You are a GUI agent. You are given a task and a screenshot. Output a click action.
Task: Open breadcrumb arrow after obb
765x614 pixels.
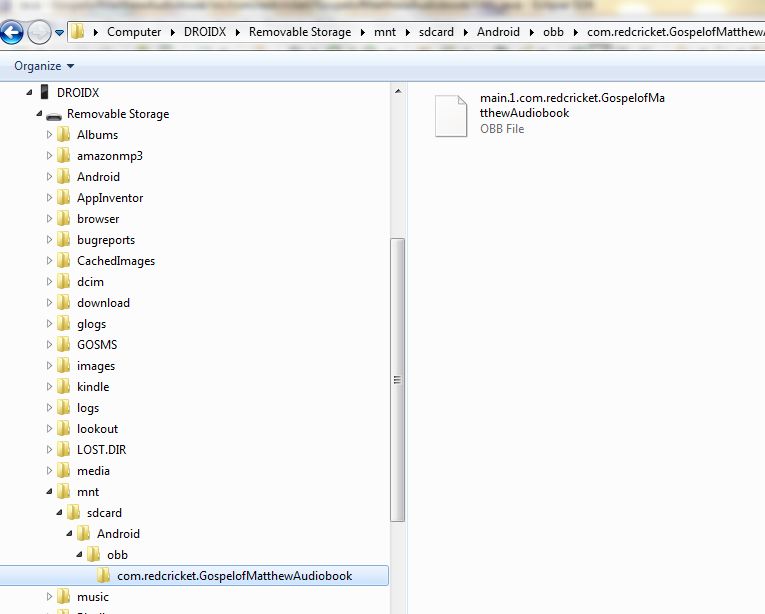pos(576,33)
